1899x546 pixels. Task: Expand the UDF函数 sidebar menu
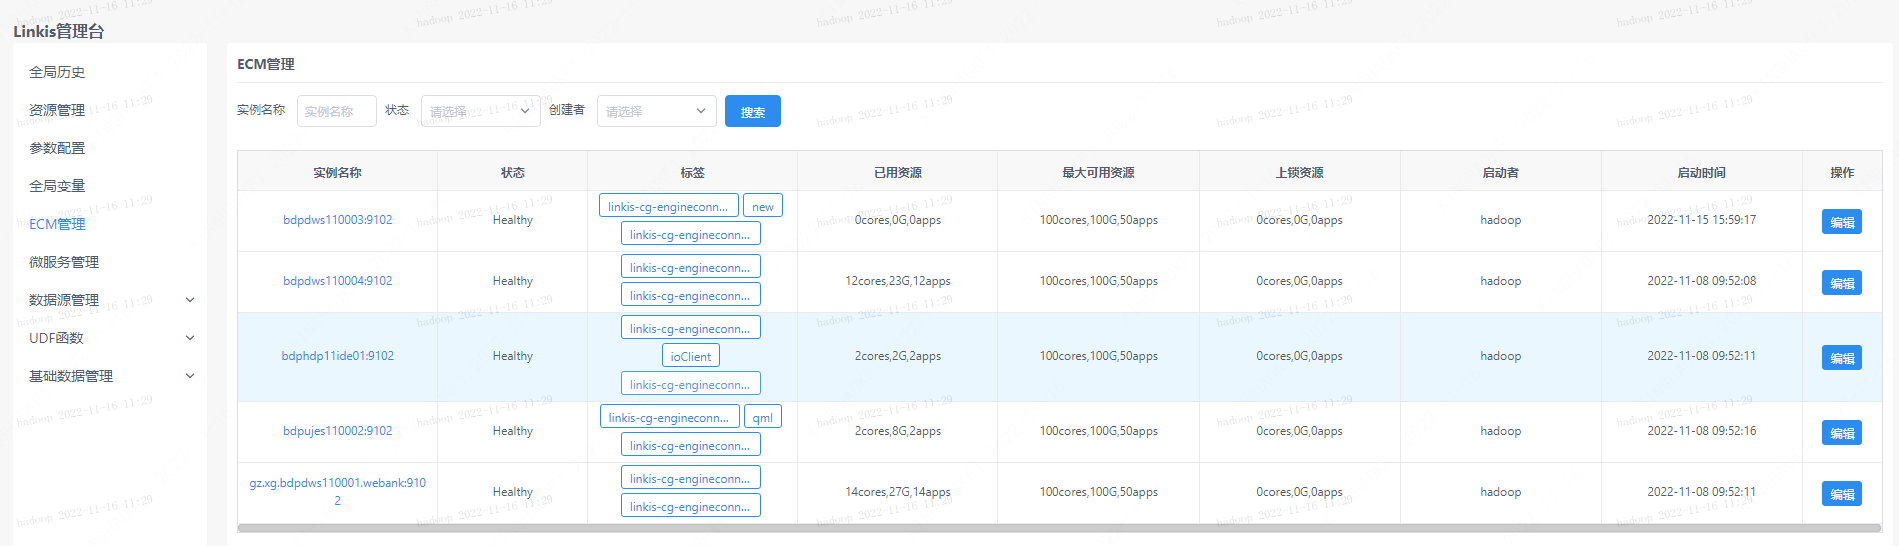pyautogui.click(x=110, y=338)
